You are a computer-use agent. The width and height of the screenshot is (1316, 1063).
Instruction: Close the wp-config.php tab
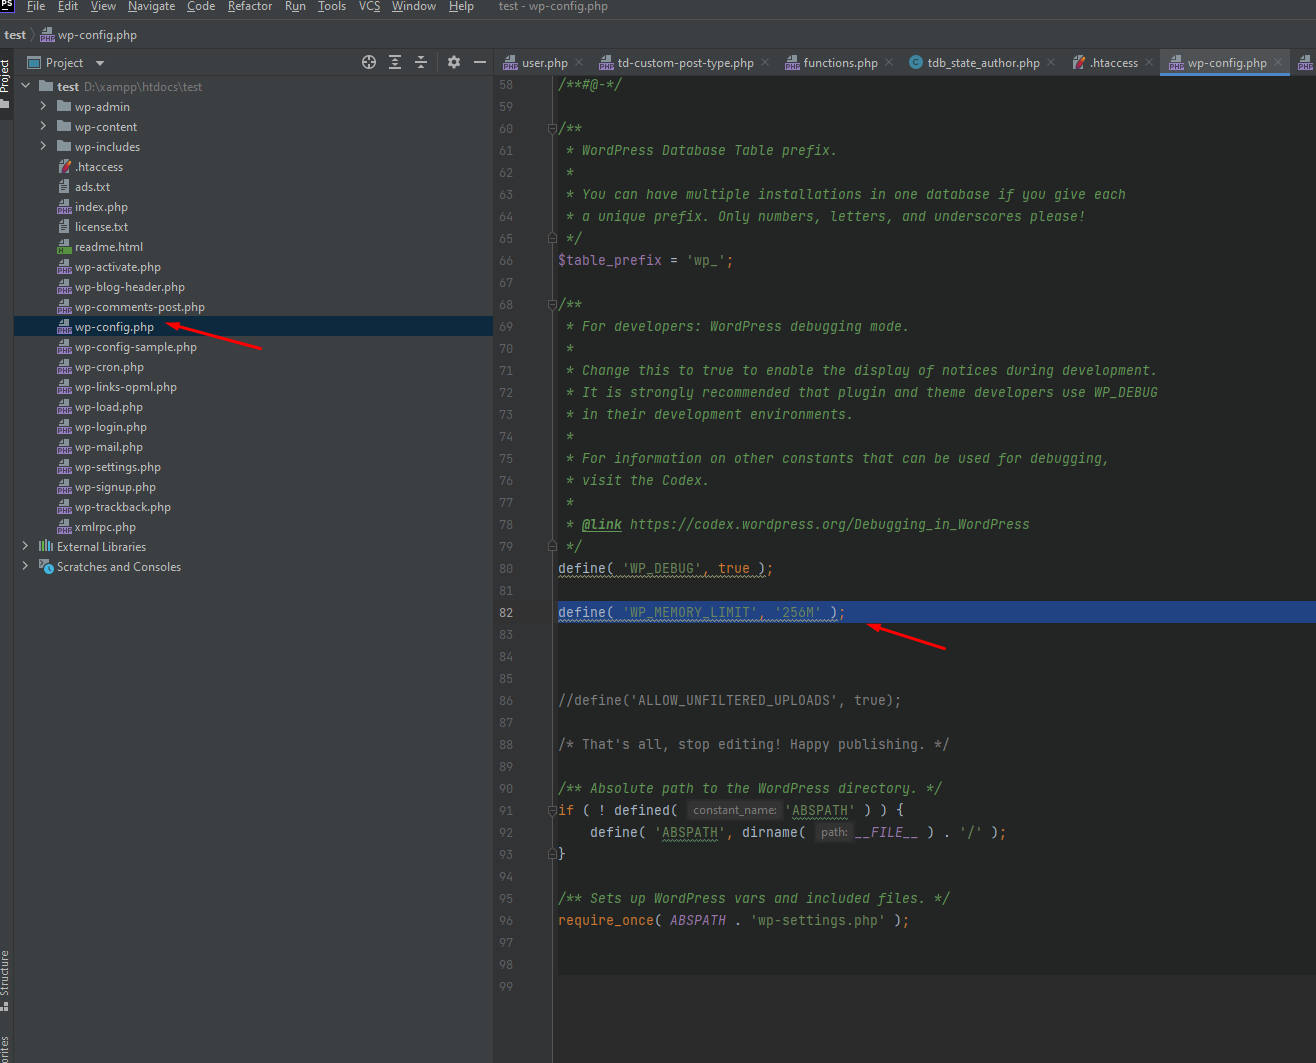tap(1278, 62)
